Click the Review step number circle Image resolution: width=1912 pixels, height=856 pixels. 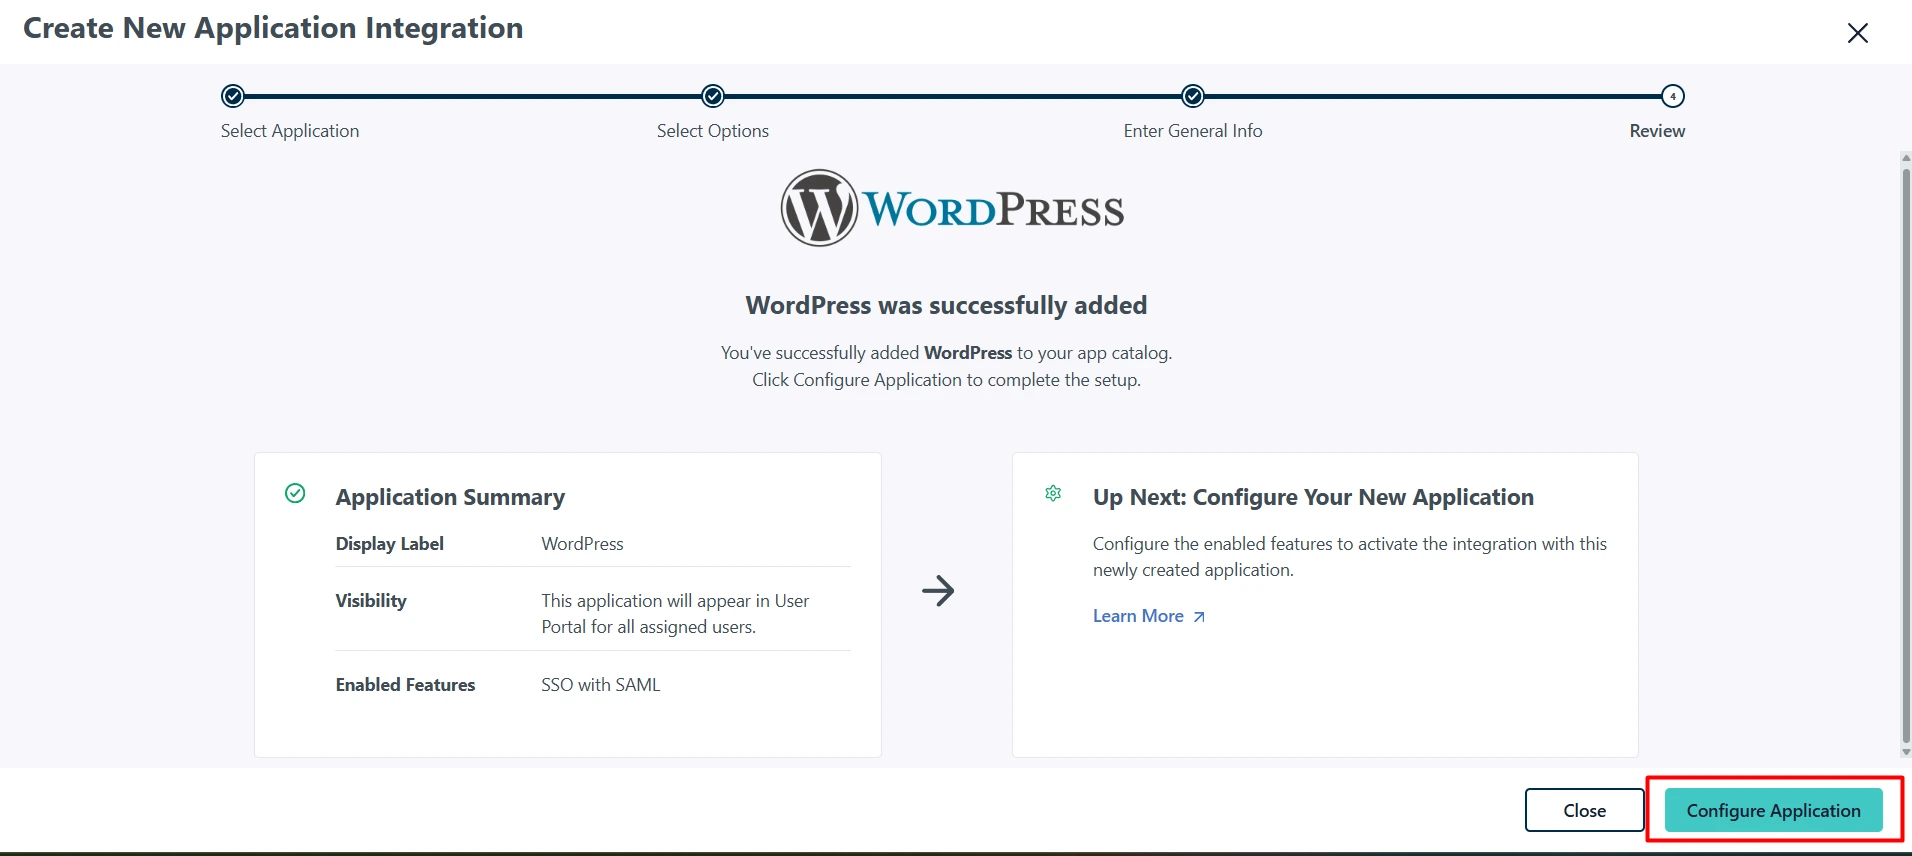coord(1673,96)
